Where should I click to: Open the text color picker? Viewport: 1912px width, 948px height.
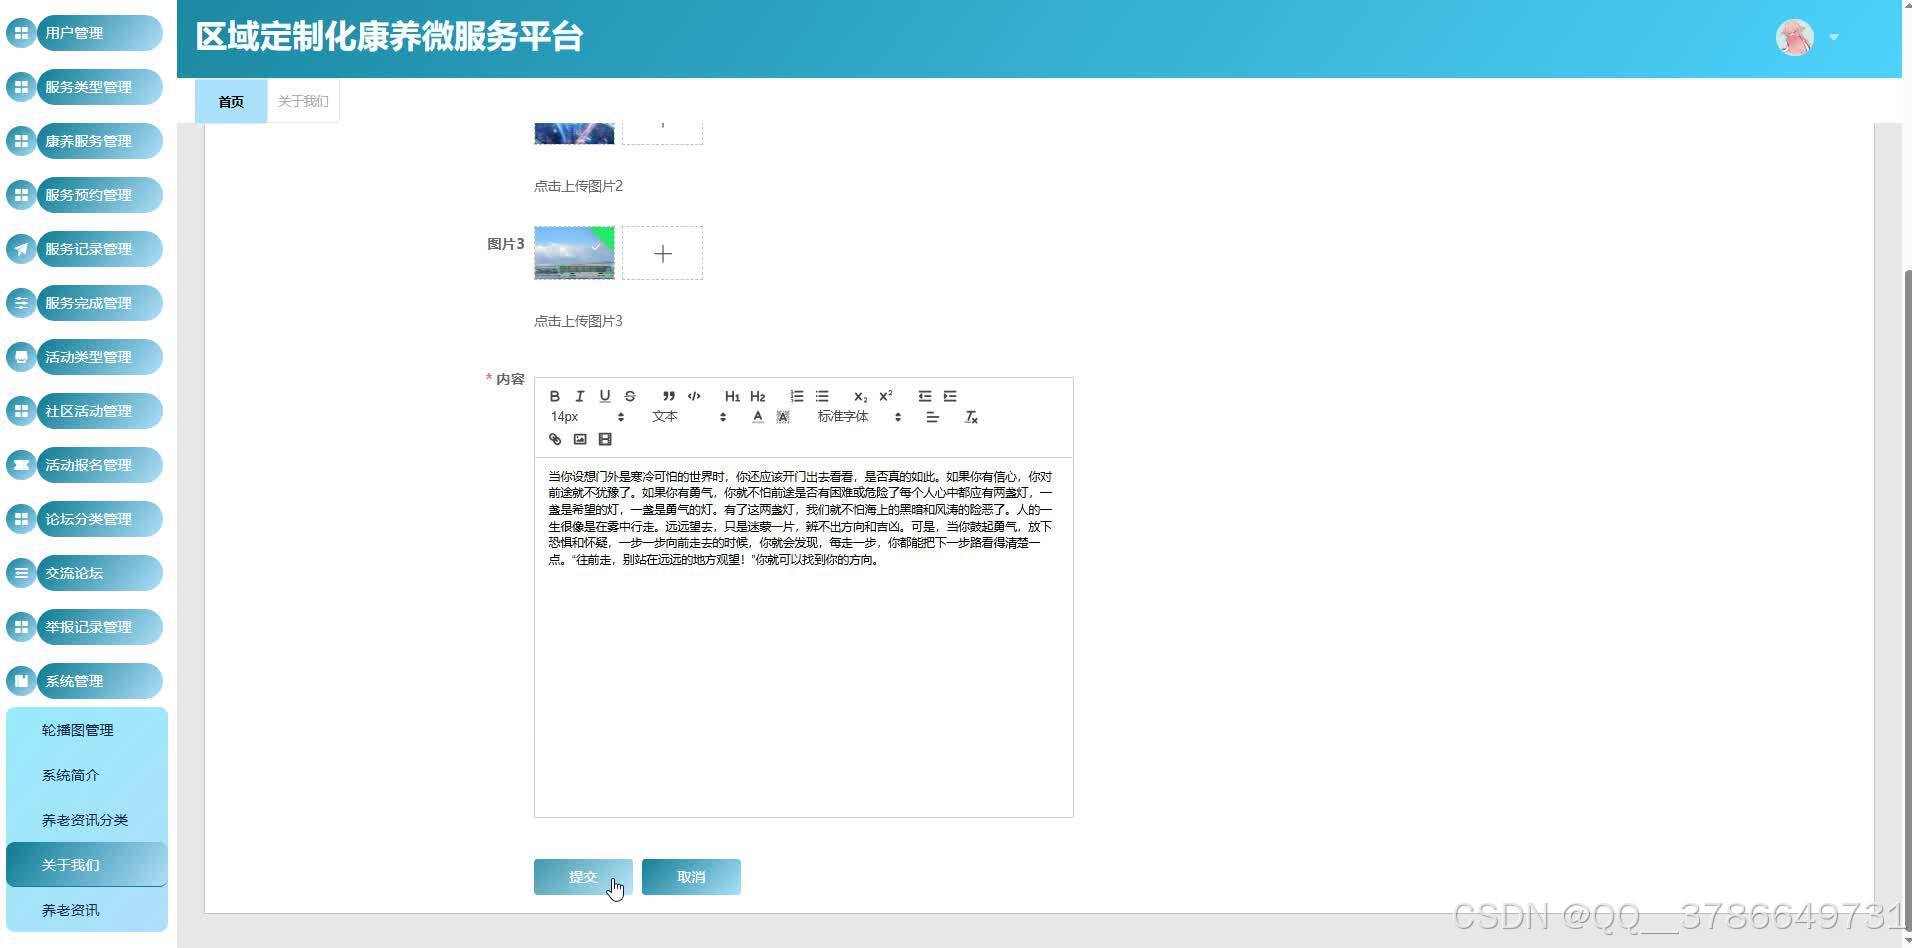tap(758, 417)
